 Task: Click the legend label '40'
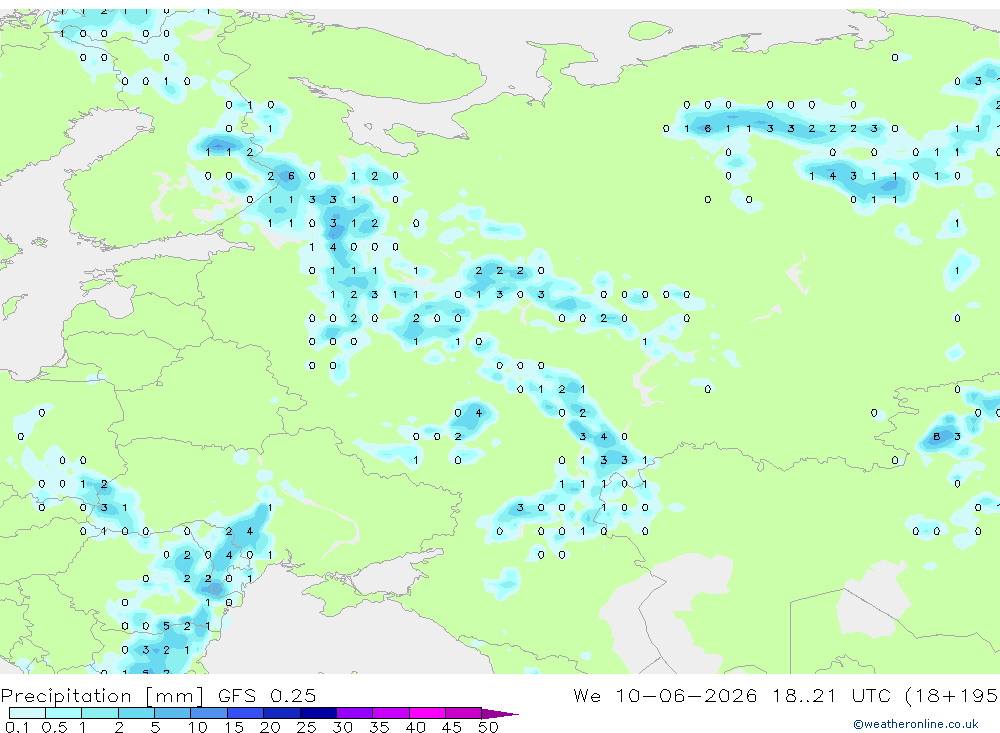pyautogui.click(x=415, y=727)
